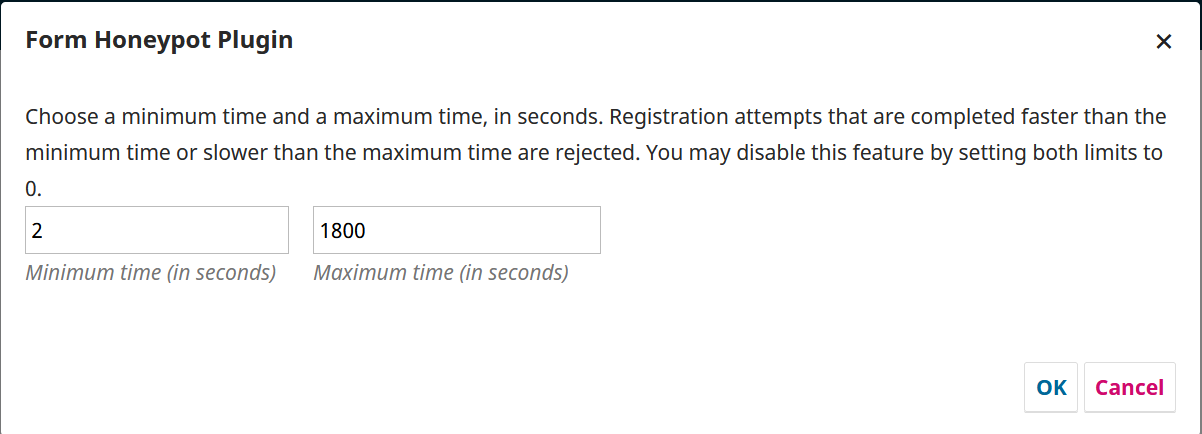The image size is (1202, 434).
Task: Click the X icon in dialog header
Action: click(1163, 42)
